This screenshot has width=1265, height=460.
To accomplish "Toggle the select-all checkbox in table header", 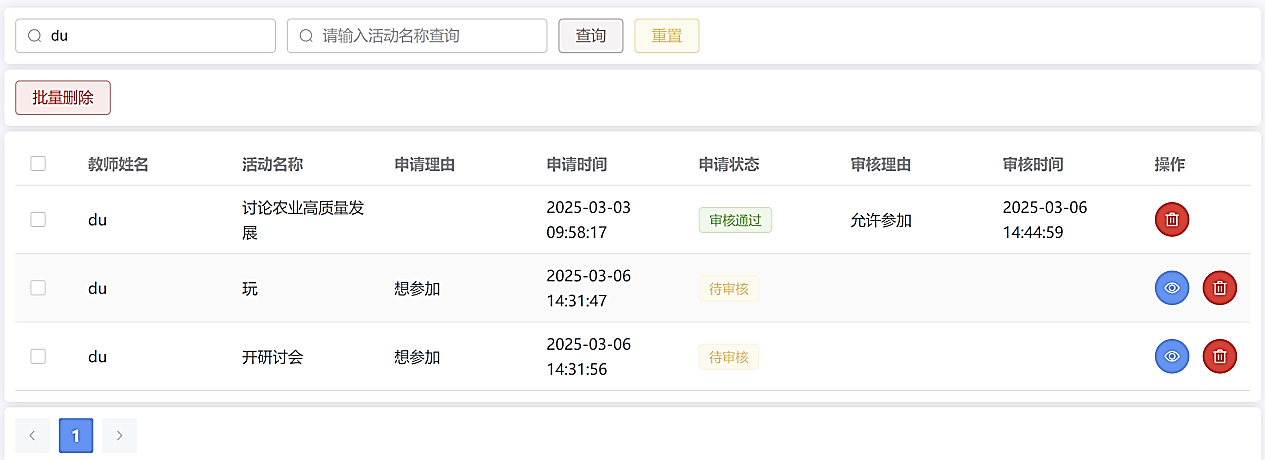I will coord(38,164).
